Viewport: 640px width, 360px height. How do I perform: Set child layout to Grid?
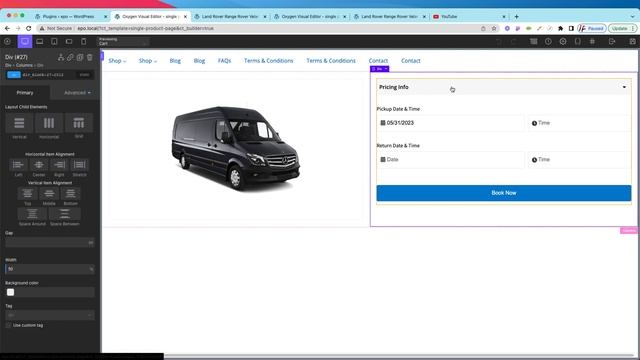(79, 123)
